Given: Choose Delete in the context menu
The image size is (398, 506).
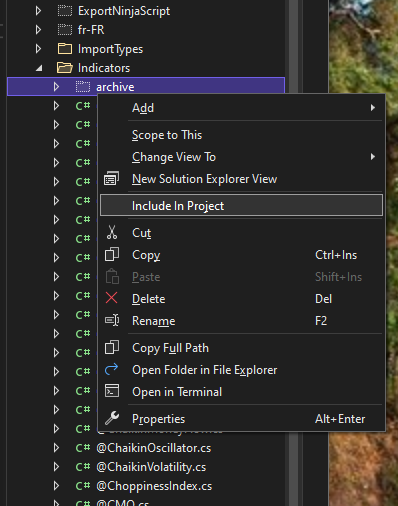Looking at the screenshot, I should click(241, 298).
